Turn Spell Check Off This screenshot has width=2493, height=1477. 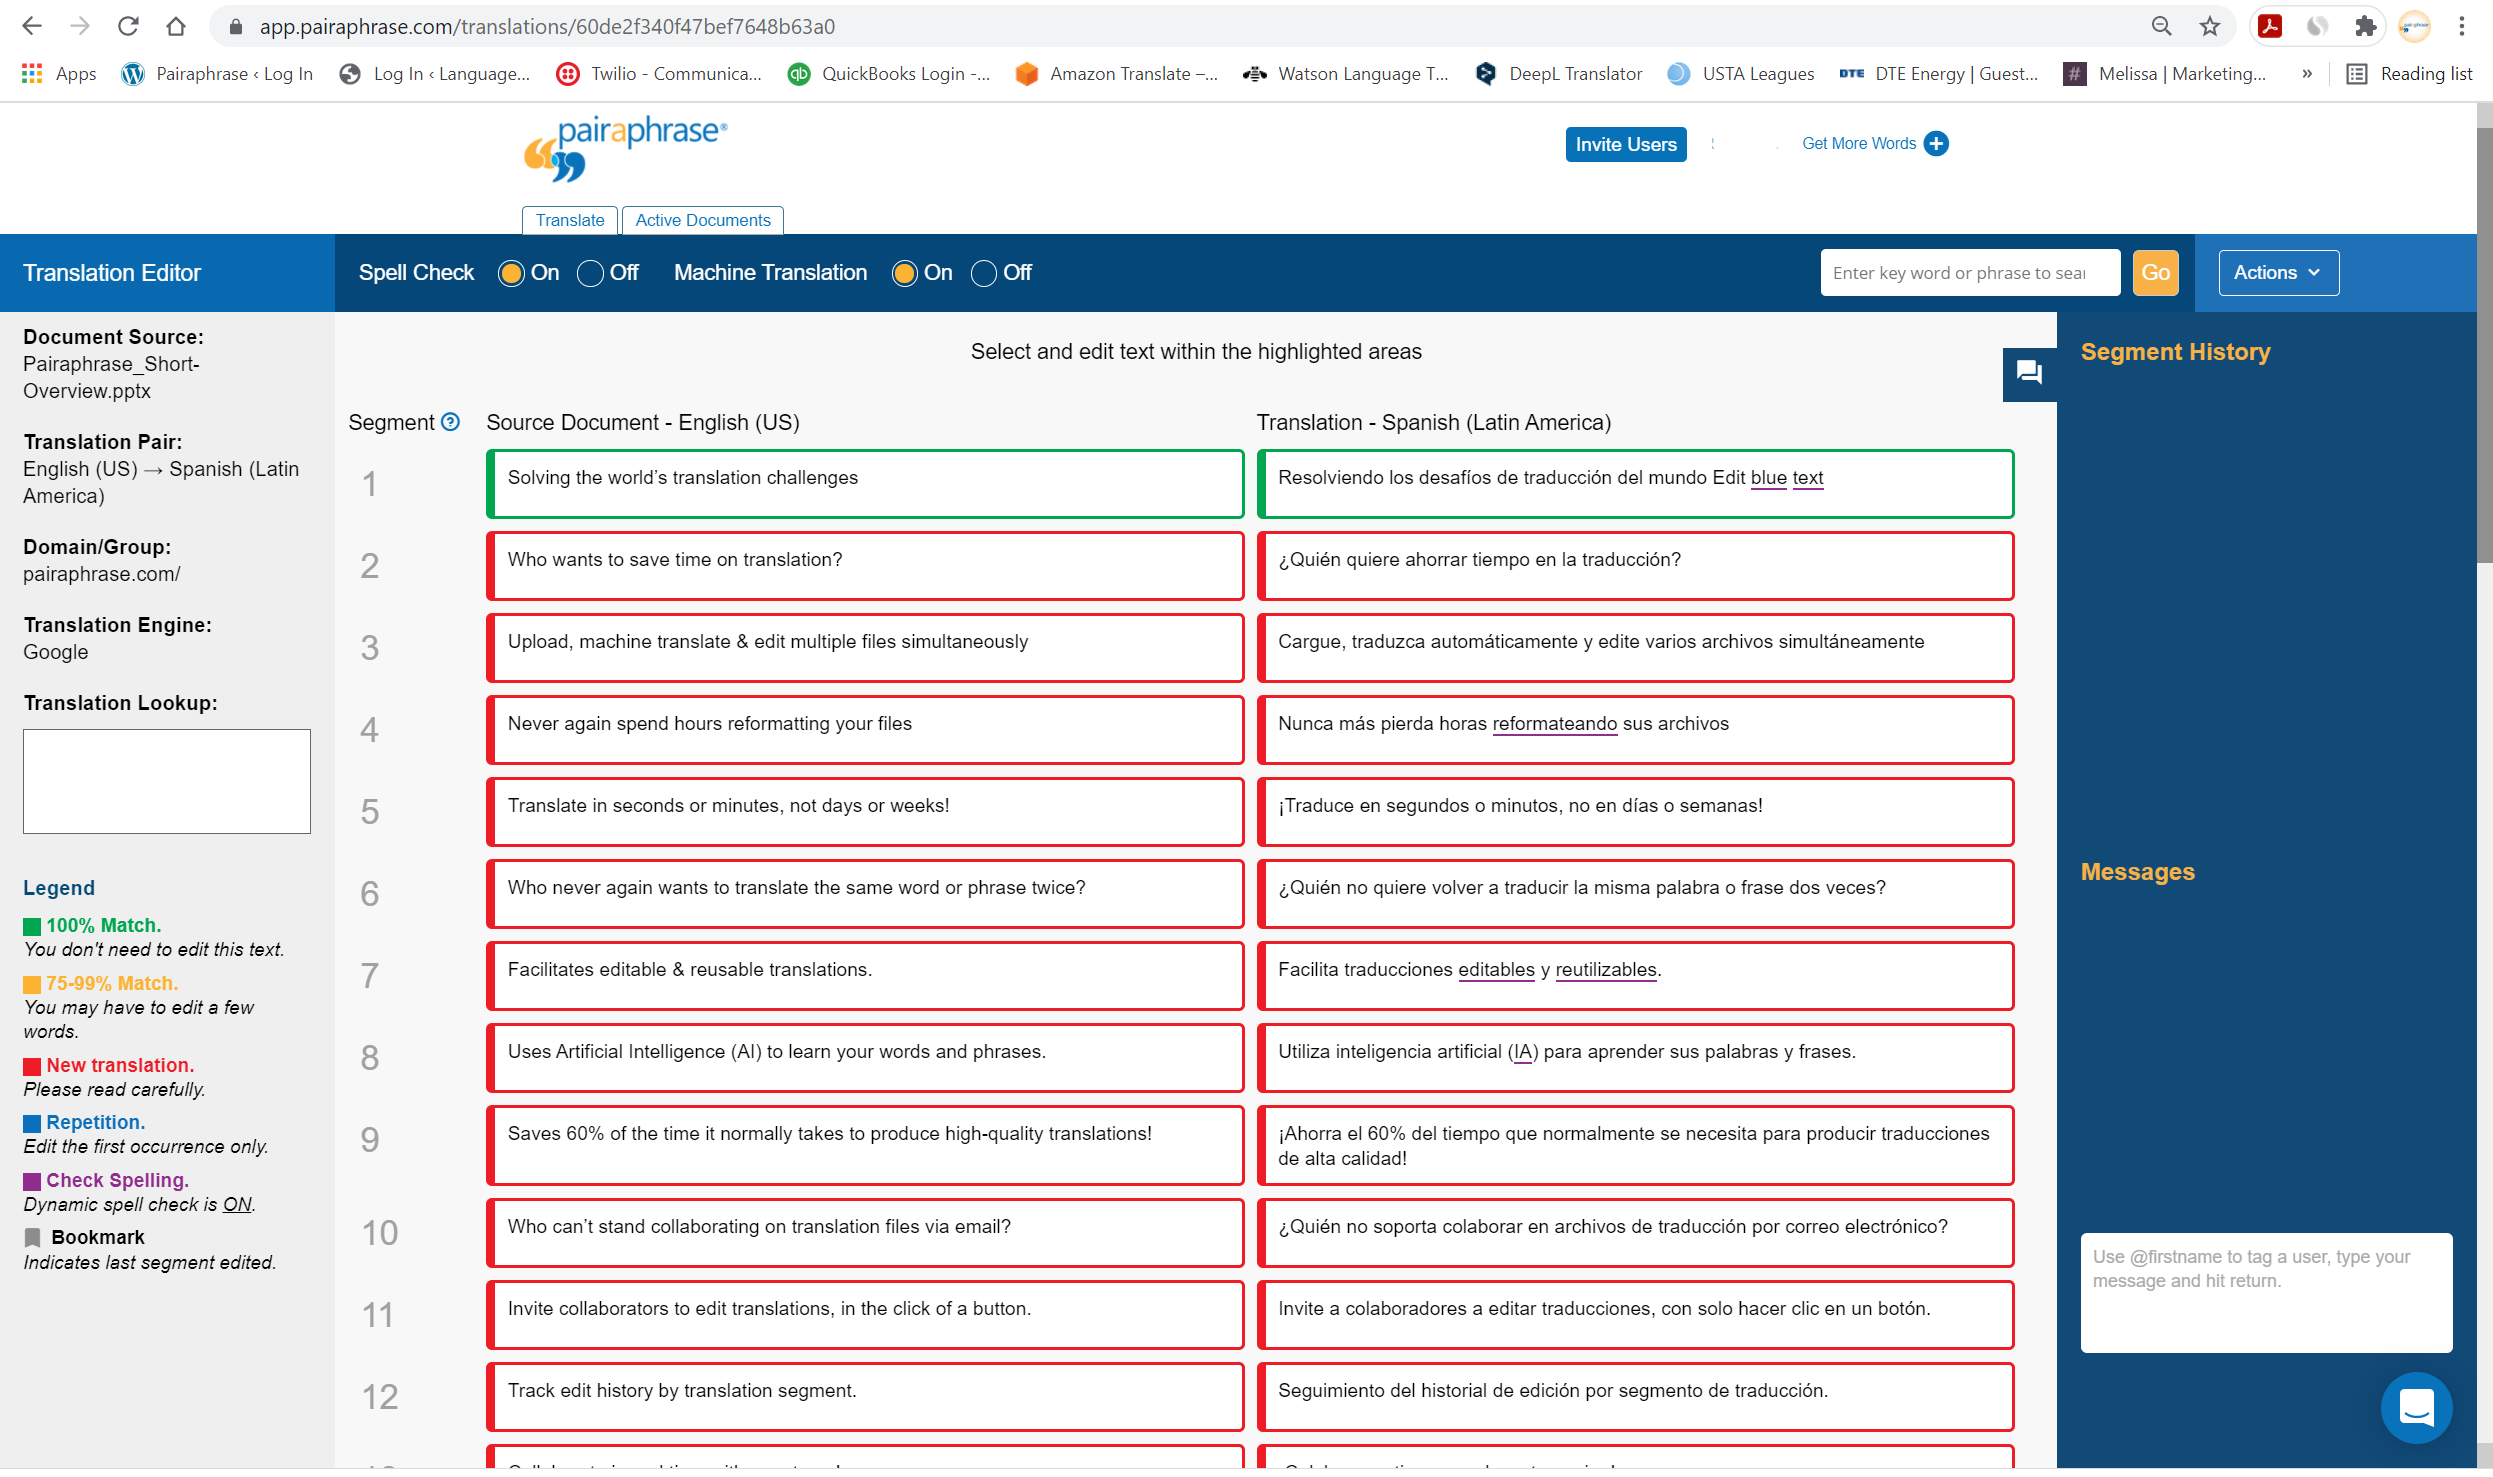coord(590,273)
